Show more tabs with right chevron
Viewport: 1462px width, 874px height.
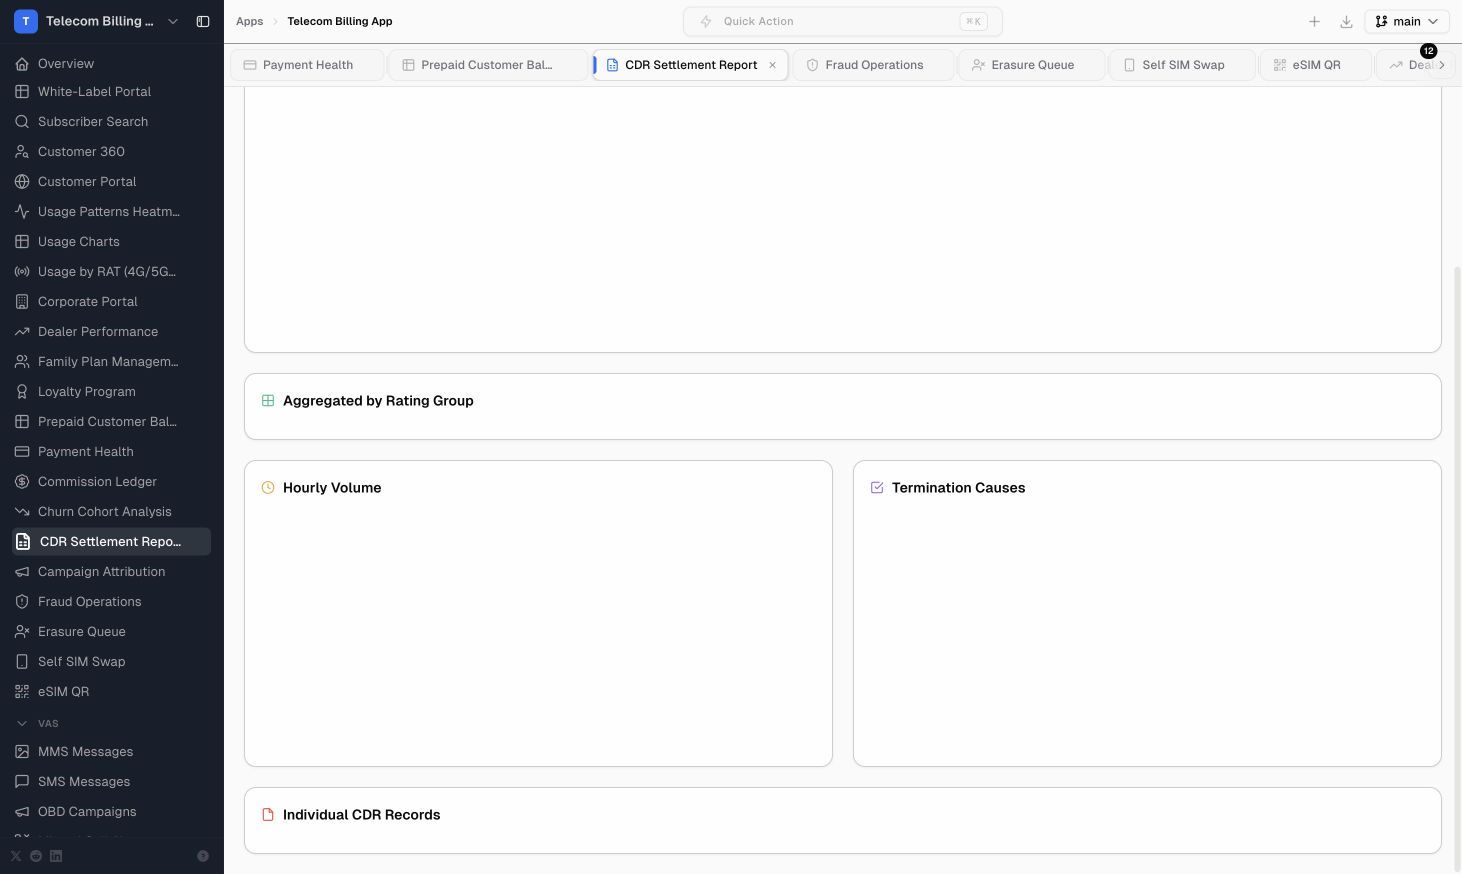pos(1441,65)
